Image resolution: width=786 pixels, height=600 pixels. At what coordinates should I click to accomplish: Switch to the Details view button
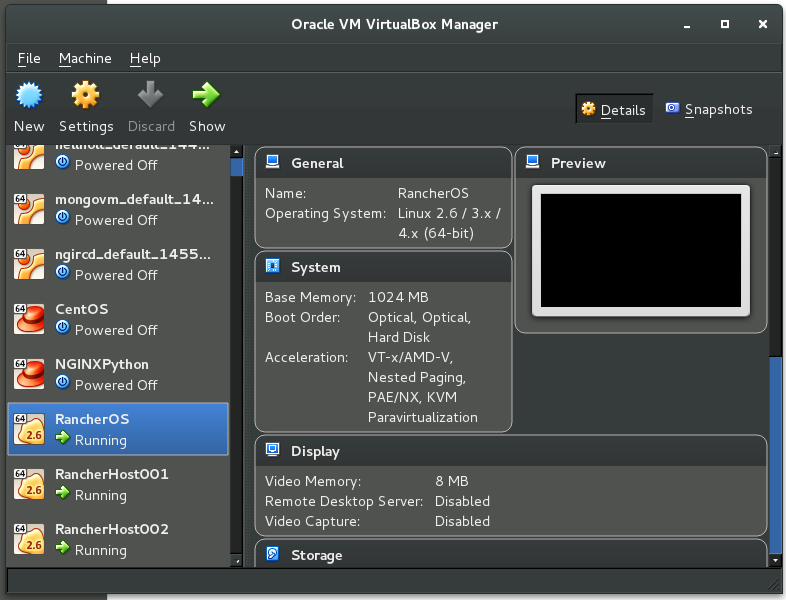click(614, 109)
